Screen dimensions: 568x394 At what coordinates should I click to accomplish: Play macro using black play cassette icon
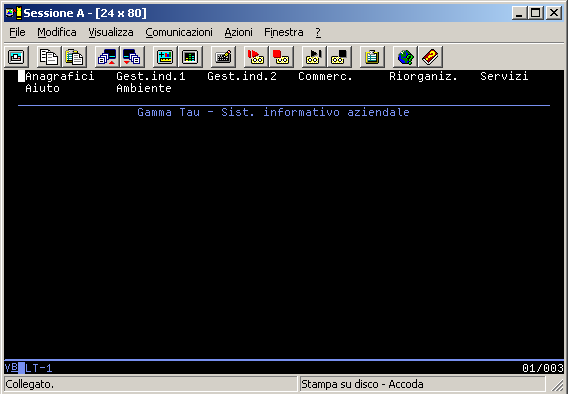pos(314,57)
